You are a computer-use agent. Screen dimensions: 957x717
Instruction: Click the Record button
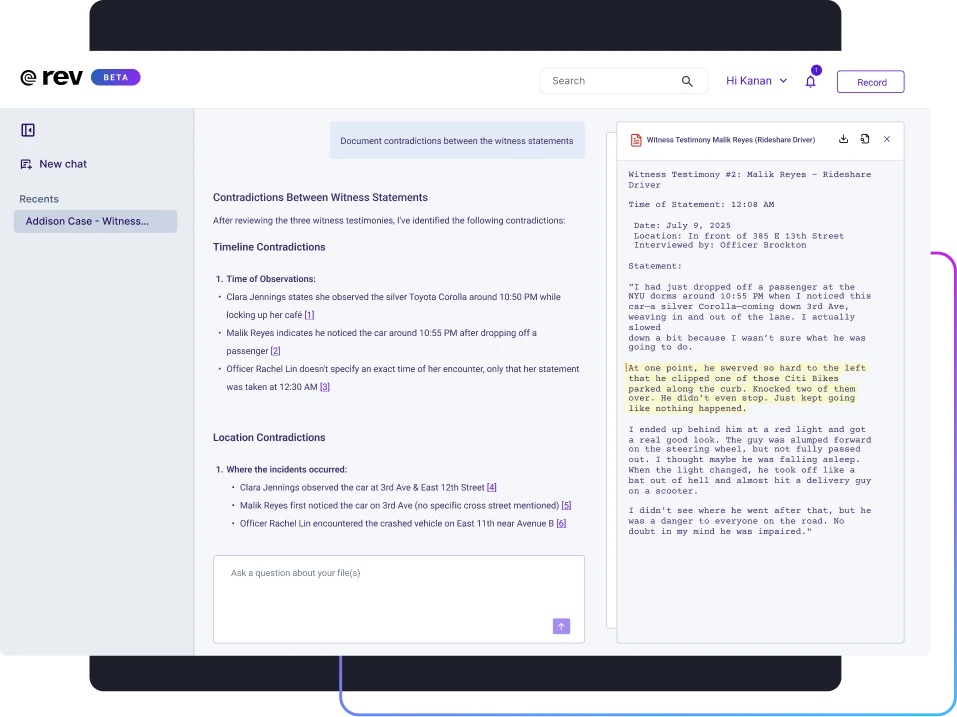[870, 82]
